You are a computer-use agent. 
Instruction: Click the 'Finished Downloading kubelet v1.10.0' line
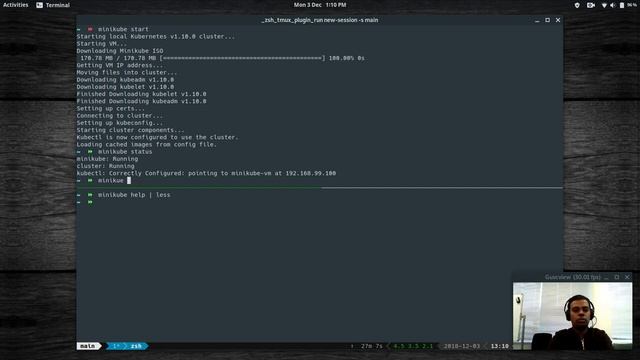[x=141, y=94]
